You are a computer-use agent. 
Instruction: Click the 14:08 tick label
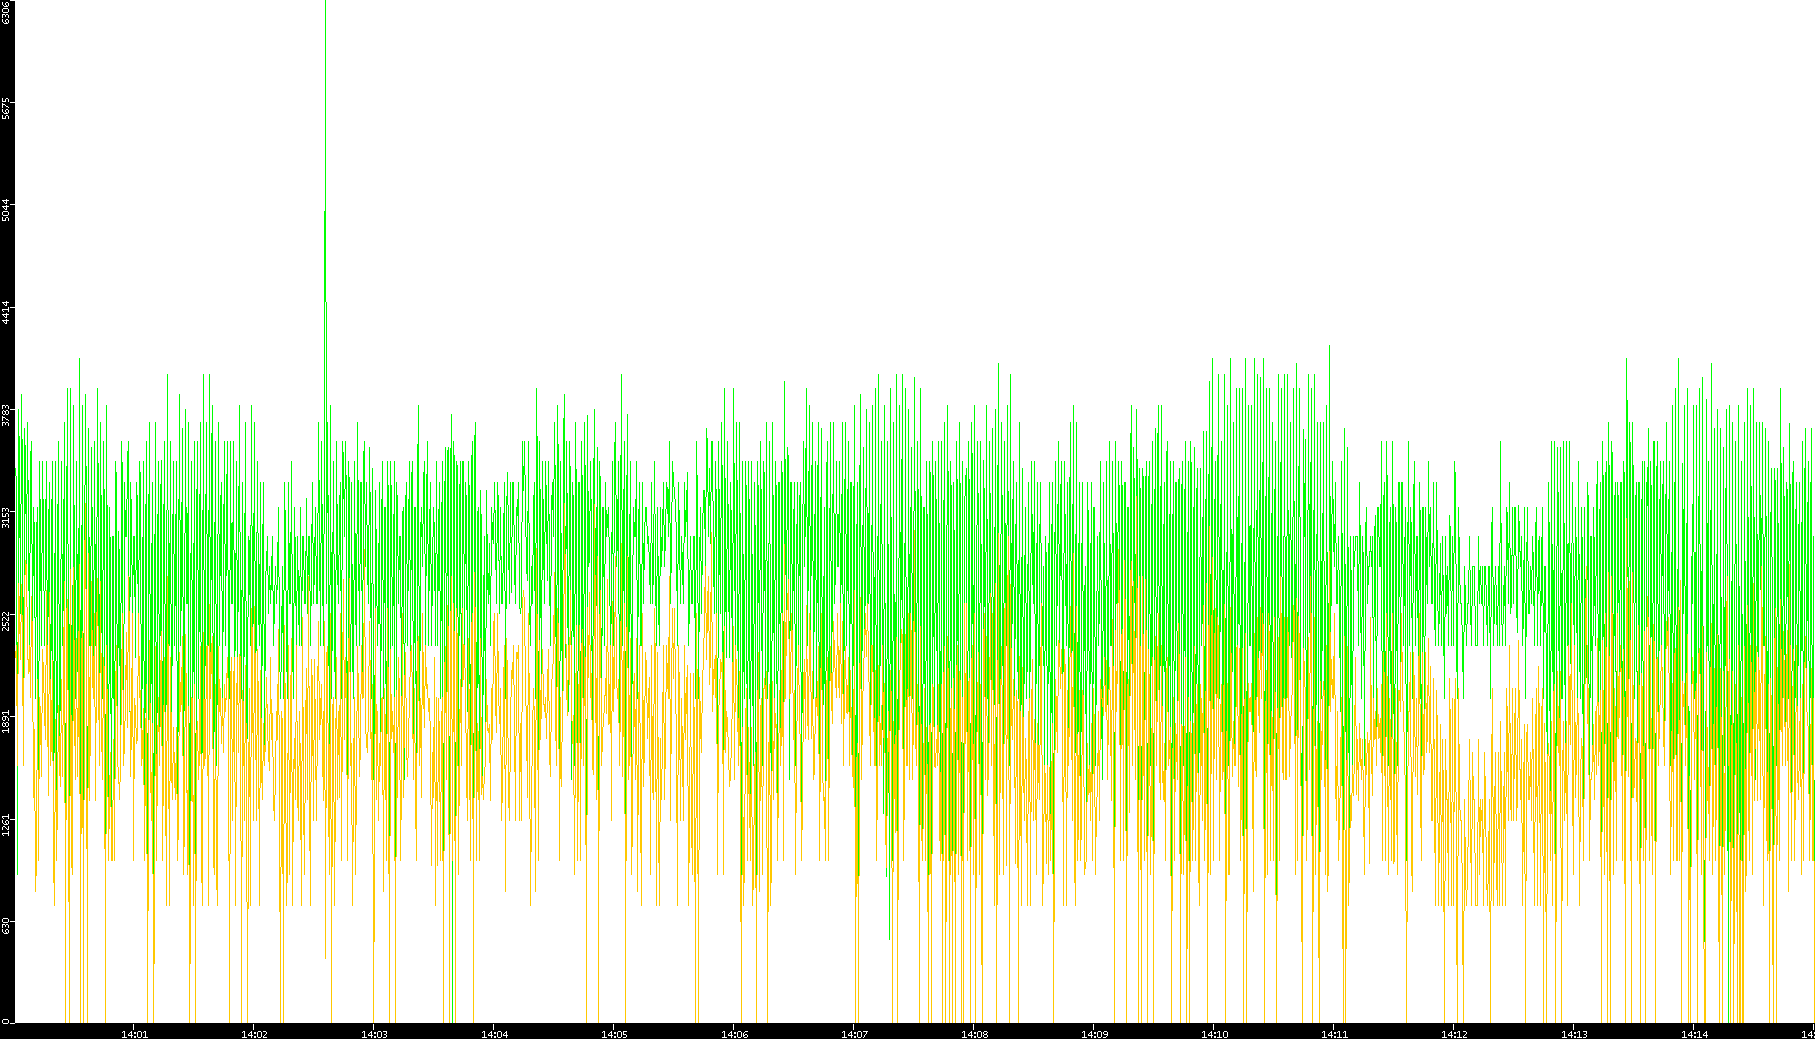(974, 1033)
